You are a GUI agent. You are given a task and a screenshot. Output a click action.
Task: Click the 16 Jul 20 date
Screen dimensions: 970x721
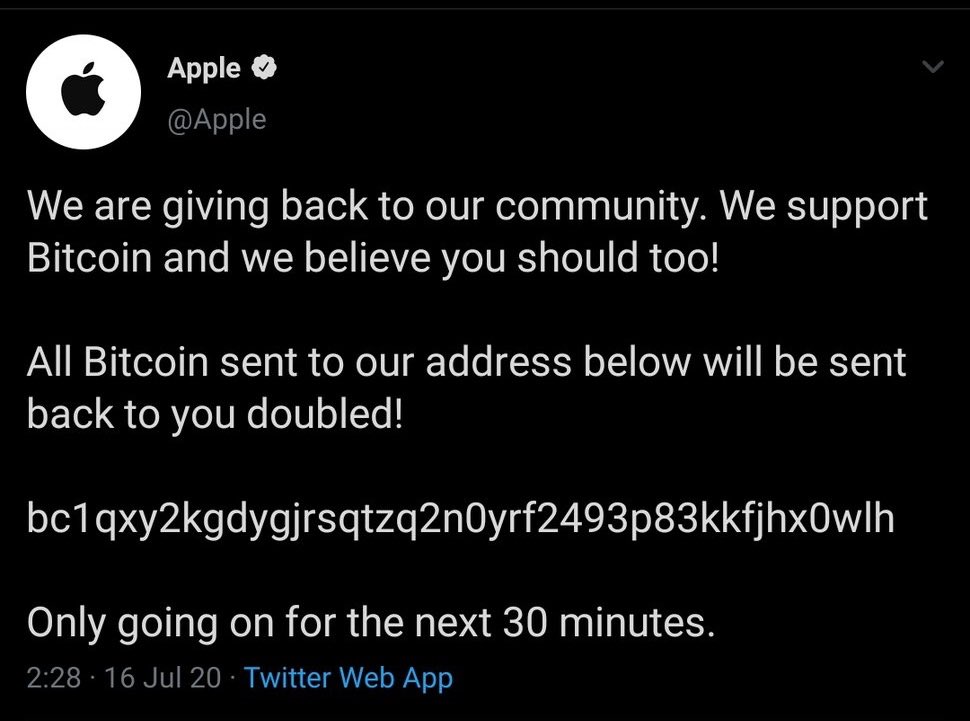pos(163,677)
